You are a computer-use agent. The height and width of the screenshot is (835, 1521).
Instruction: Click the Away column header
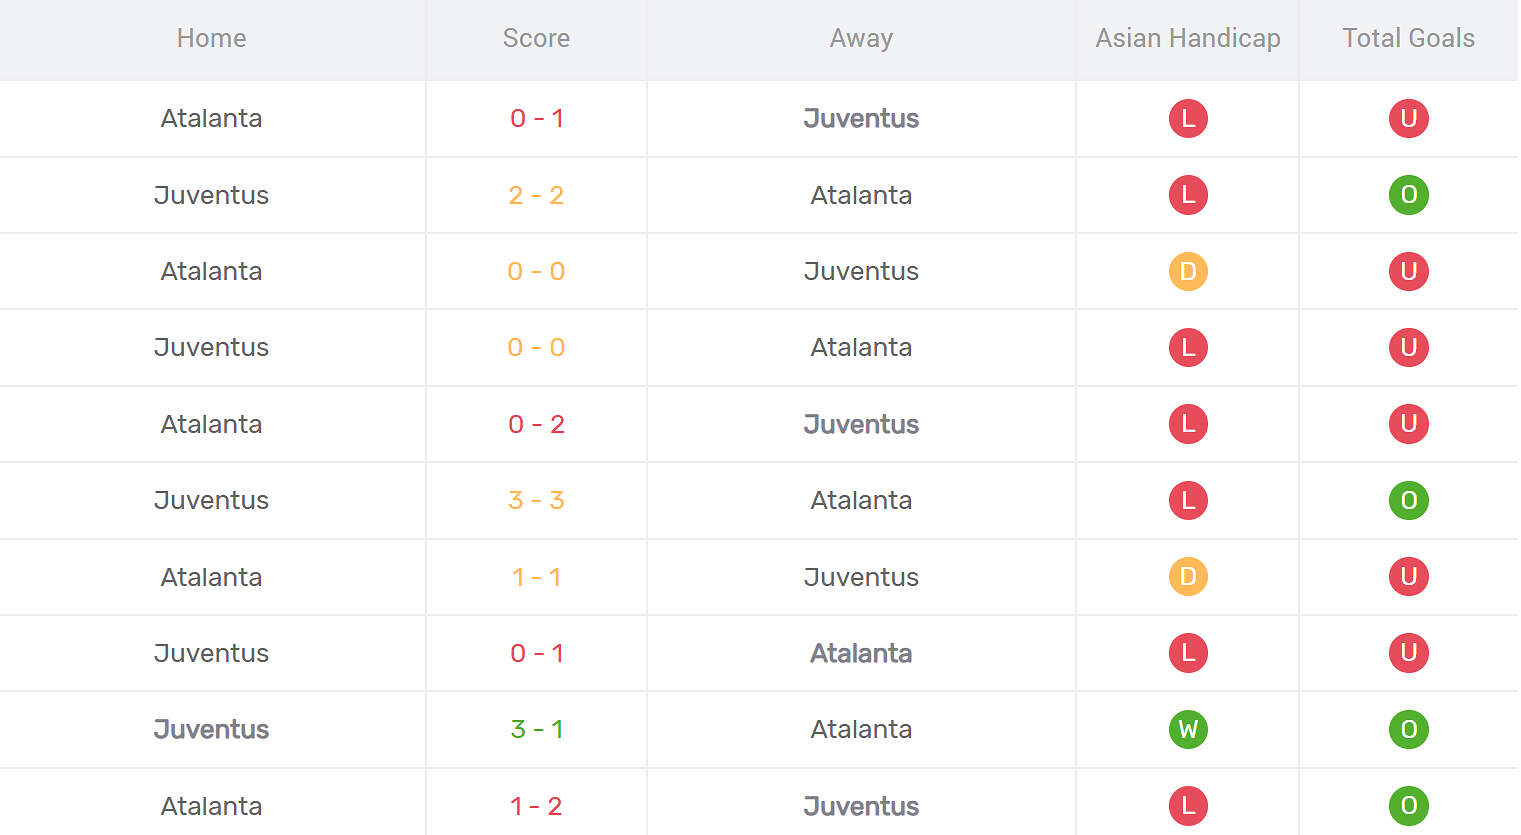pos(861,38)
